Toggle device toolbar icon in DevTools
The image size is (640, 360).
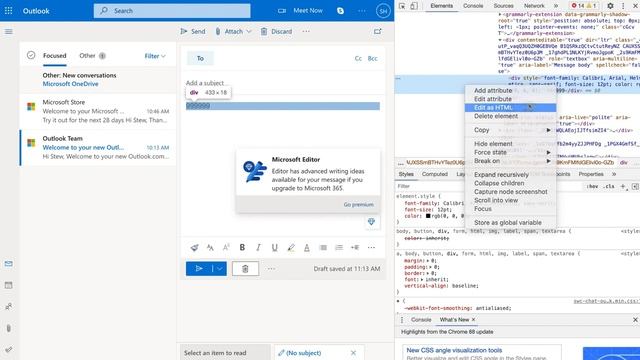click(414, 6)
